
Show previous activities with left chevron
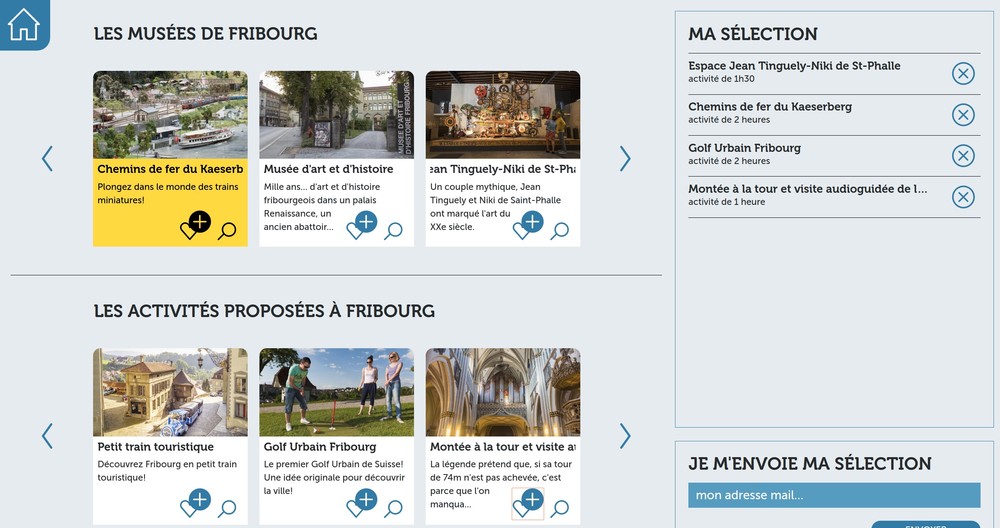47,436
